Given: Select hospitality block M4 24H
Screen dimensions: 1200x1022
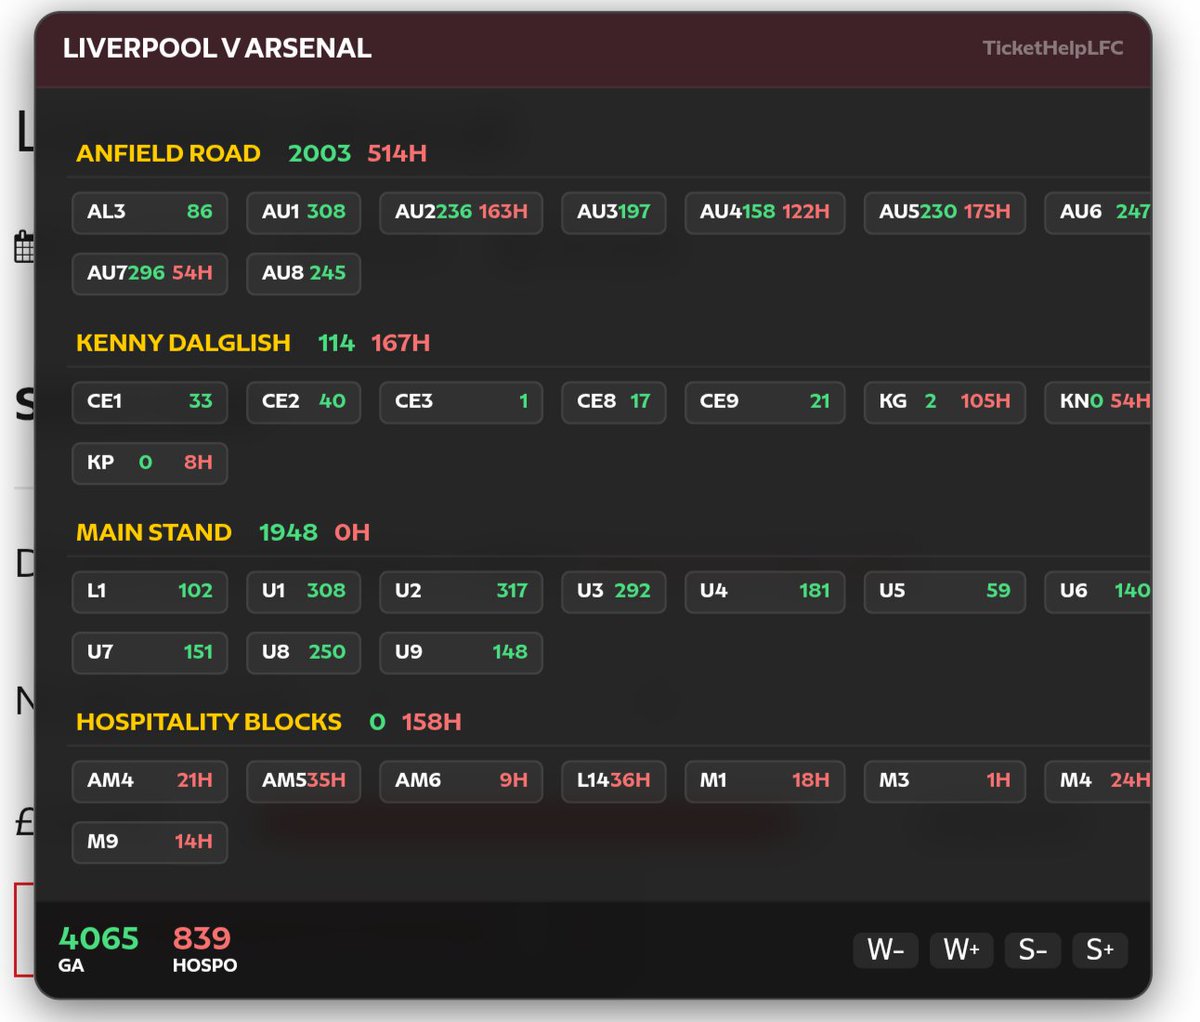Looking at the screenshot, I should click(x=1098, y=781).
